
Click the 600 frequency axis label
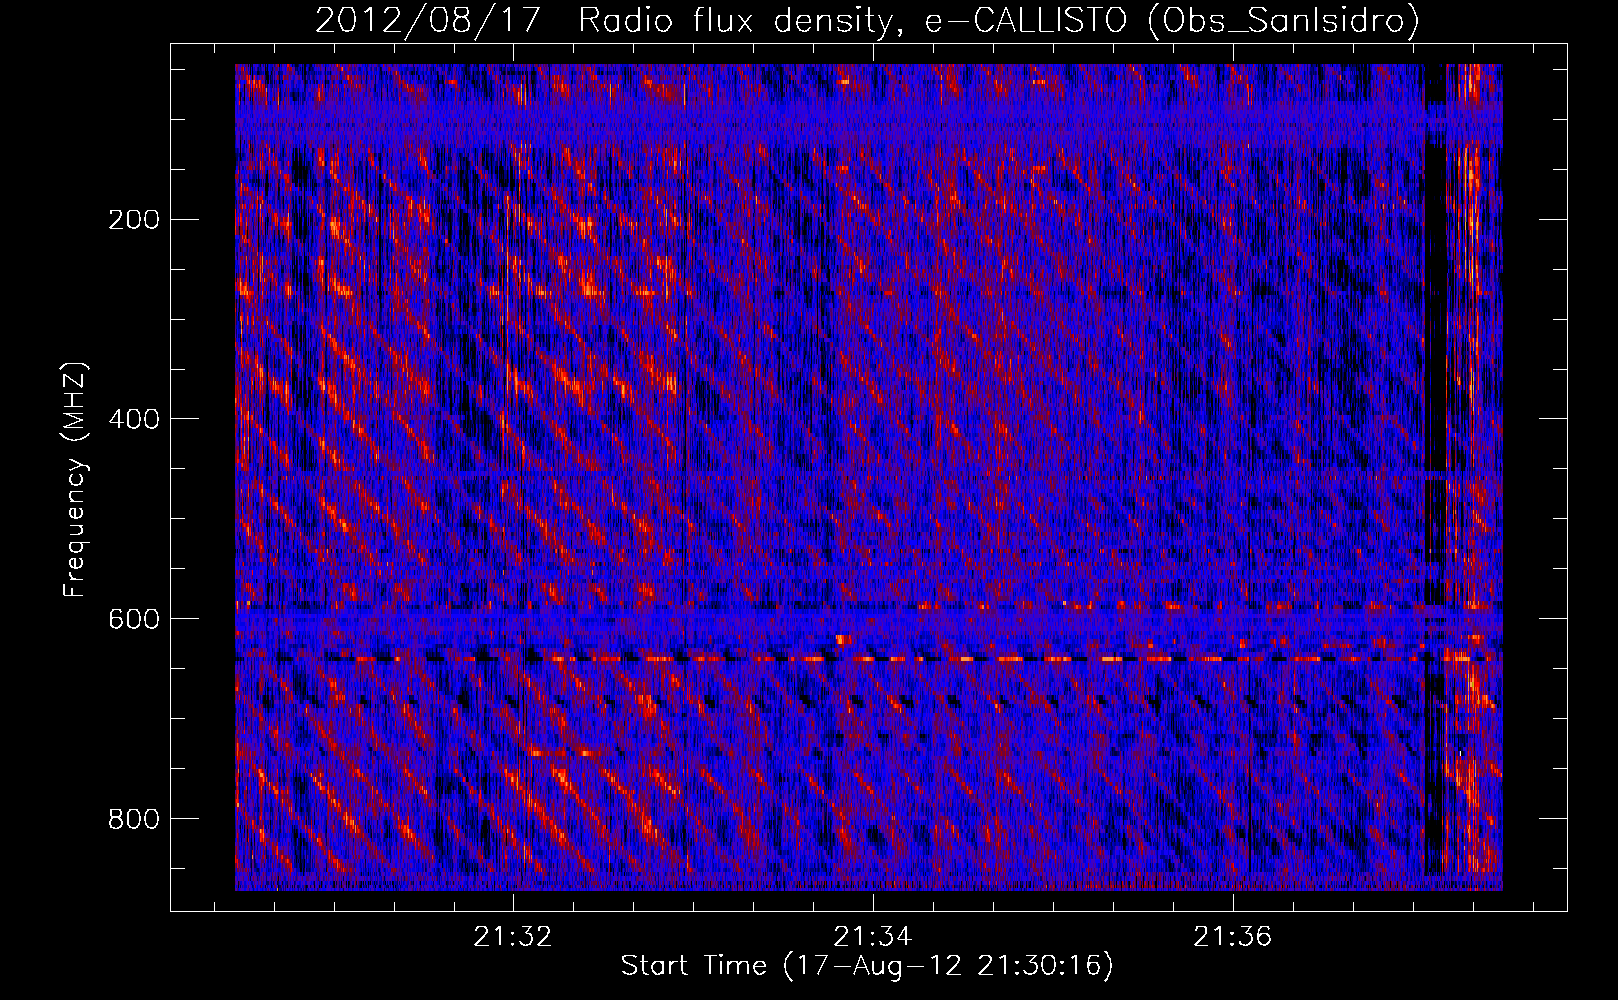pyautogui.click(x=133, y=620)
